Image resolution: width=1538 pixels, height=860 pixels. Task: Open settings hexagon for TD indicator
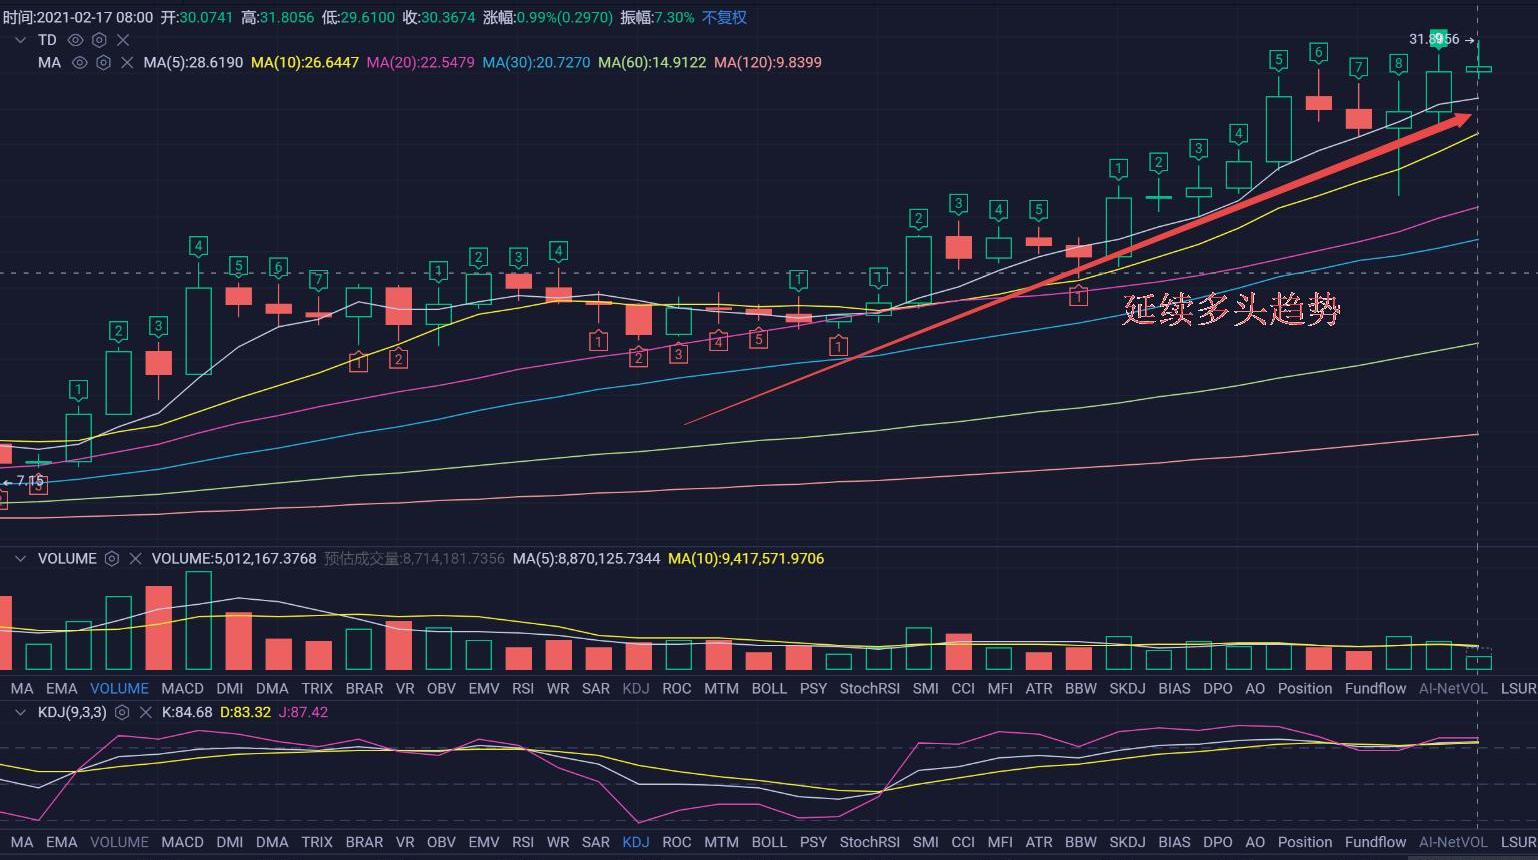tap(99, 40)
